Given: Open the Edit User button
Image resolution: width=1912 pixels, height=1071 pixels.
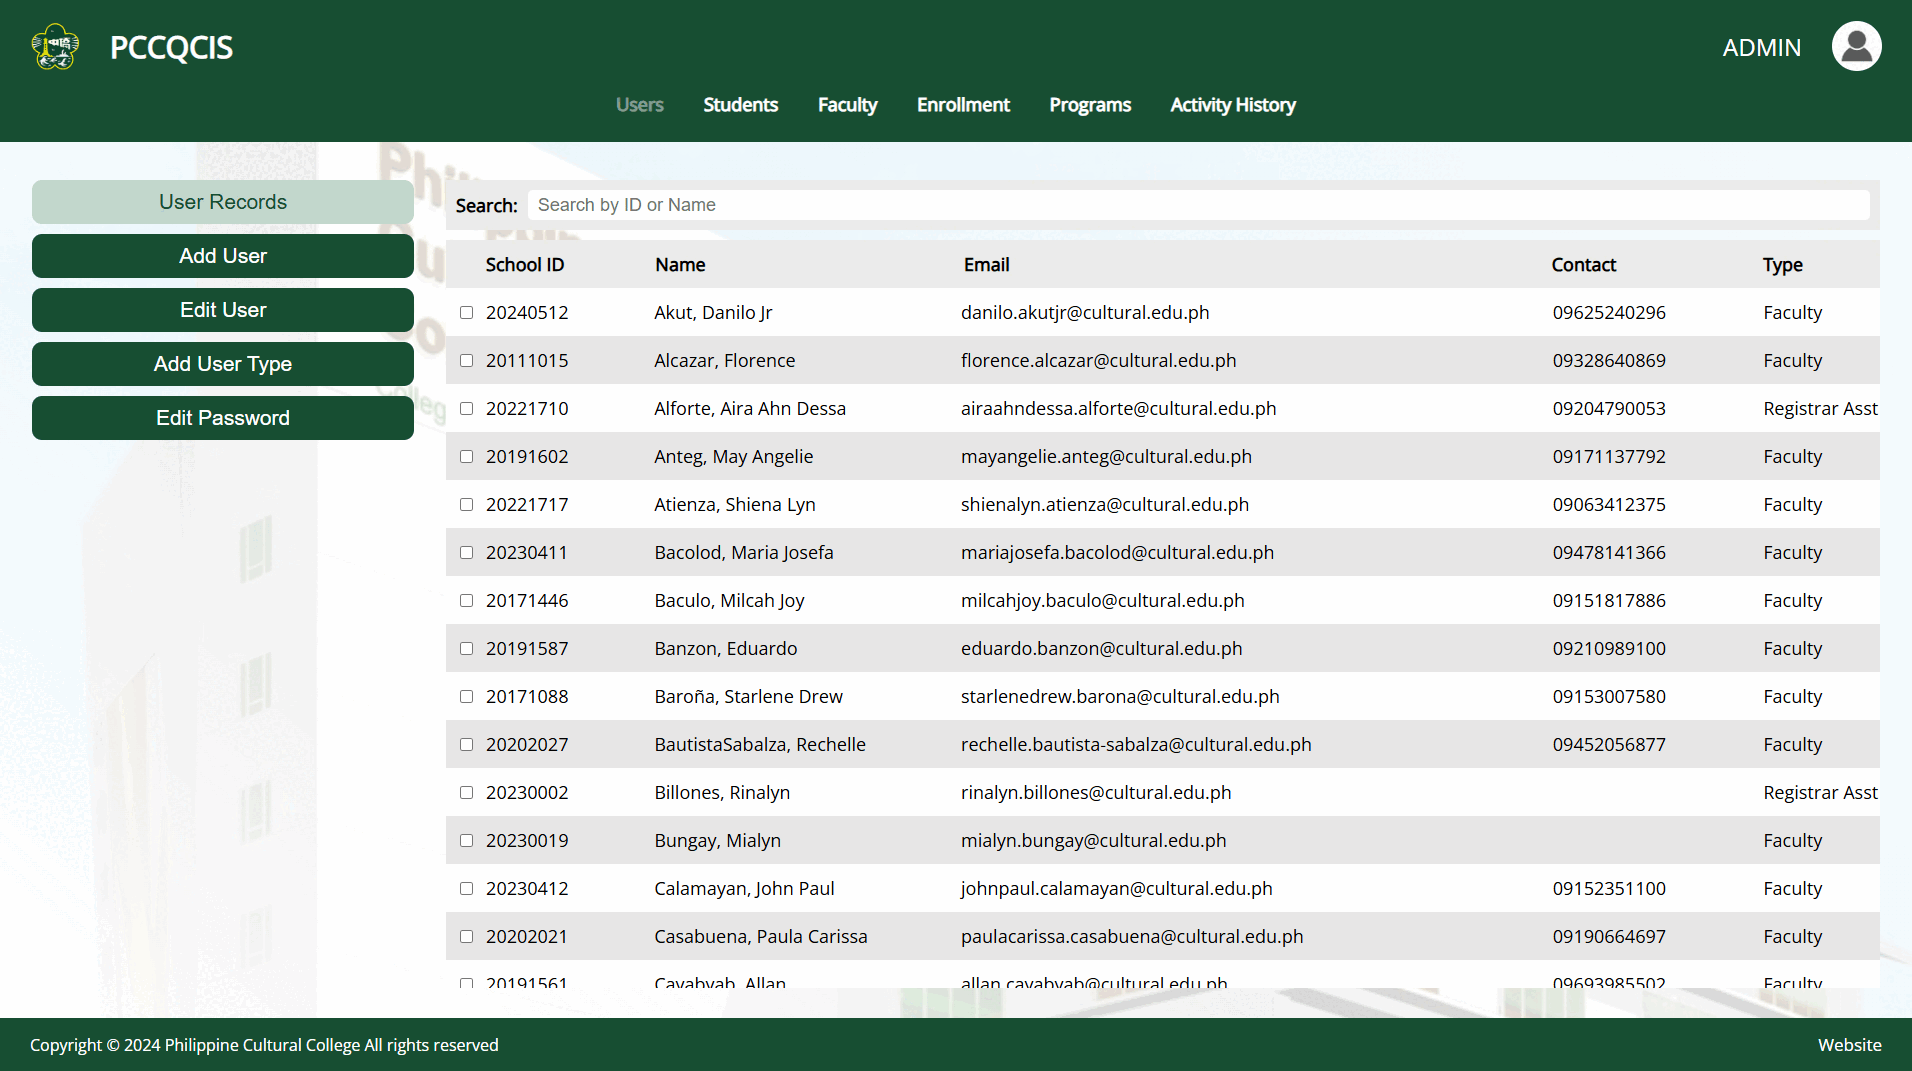Looking at the screenshot, I should [x=223, y=310].
